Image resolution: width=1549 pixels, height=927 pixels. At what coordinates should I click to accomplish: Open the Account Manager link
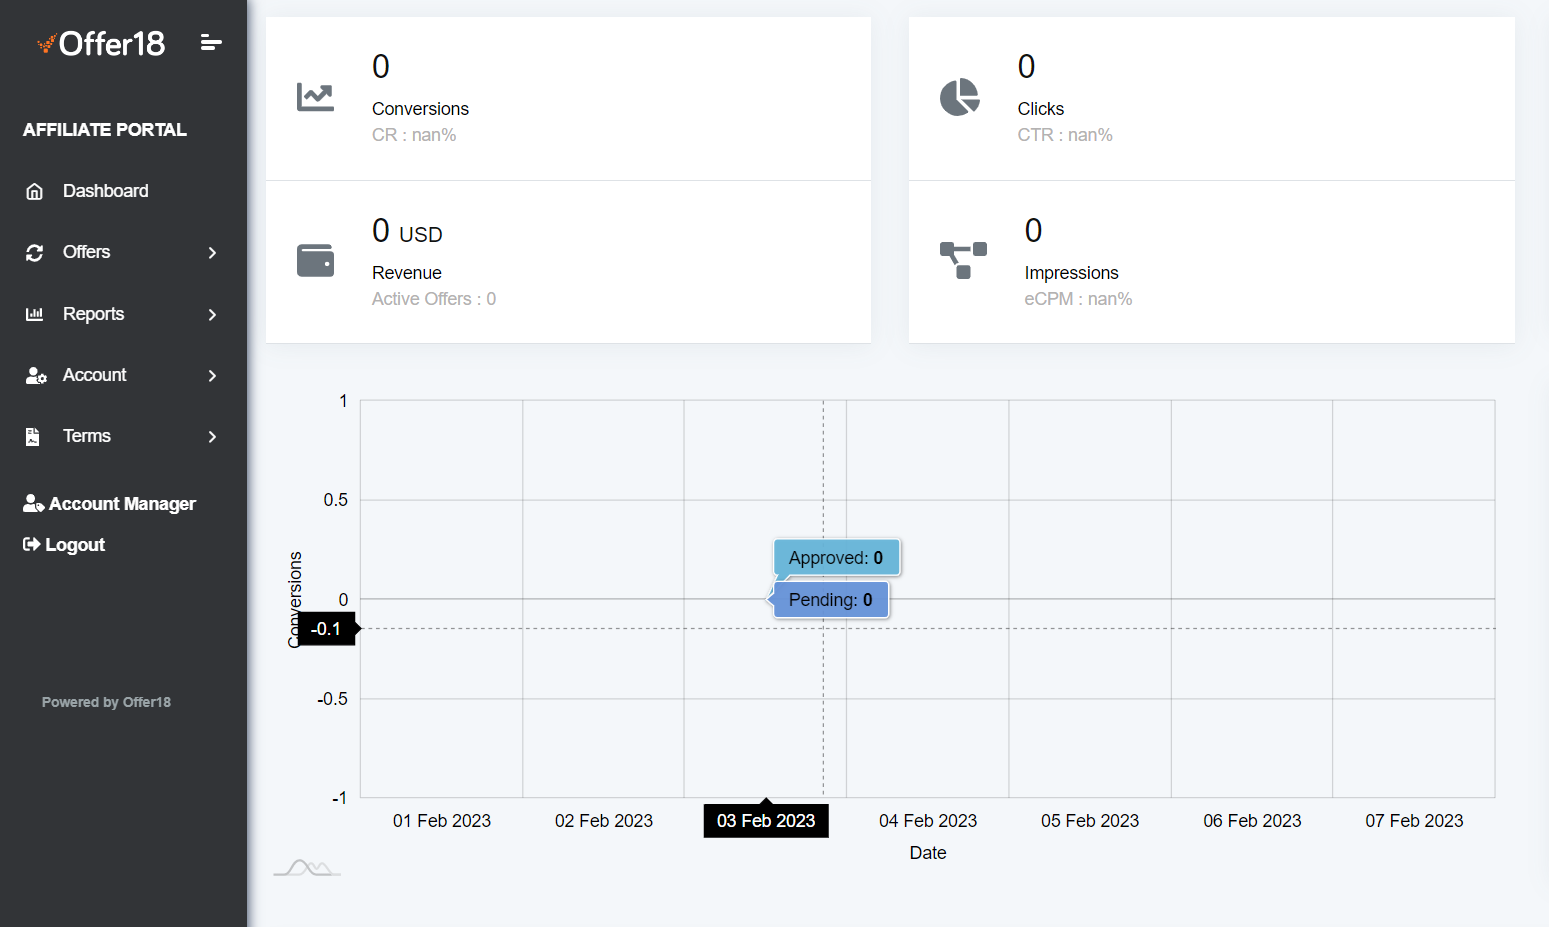110,504
